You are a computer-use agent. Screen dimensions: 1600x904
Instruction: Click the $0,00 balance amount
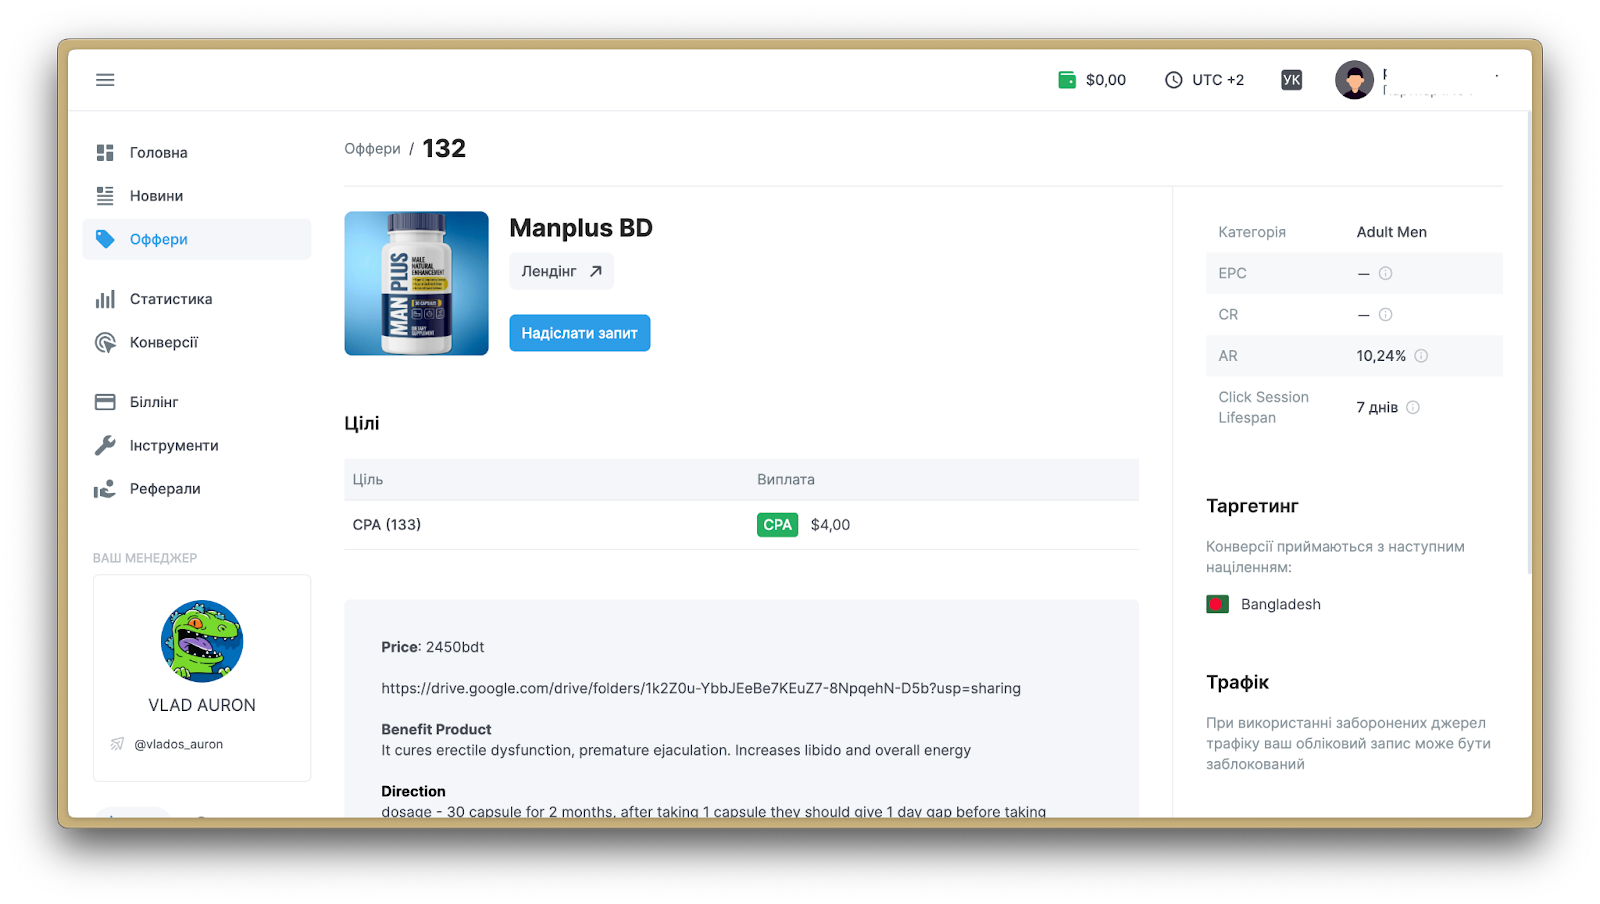[1106, 80]
